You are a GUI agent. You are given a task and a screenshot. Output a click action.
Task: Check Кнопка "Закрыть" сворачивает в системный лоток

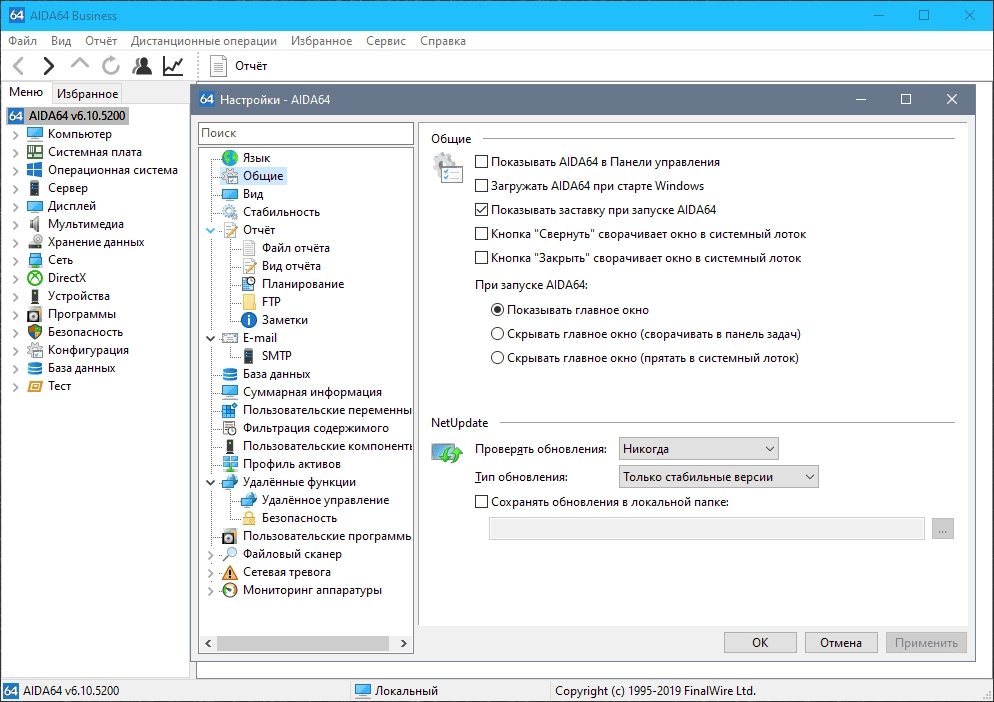tap(482, 258)
